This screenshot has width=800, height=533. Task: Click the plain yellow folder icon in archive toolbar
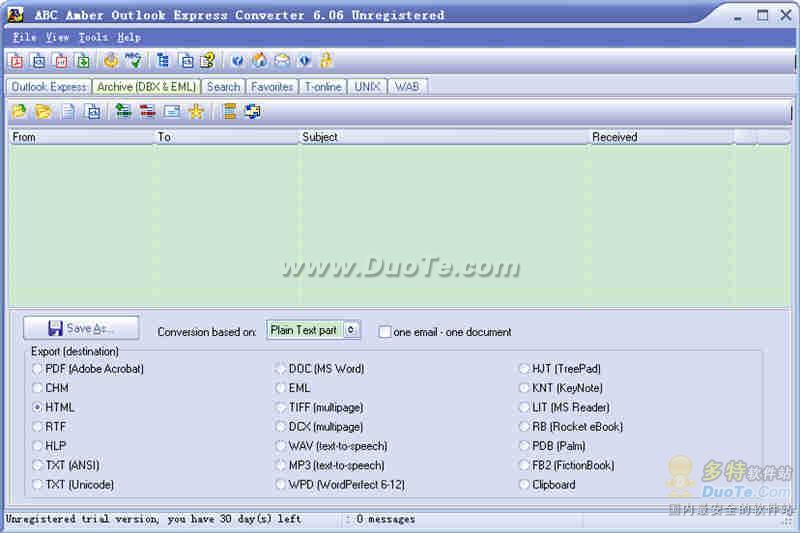point(43,111)
